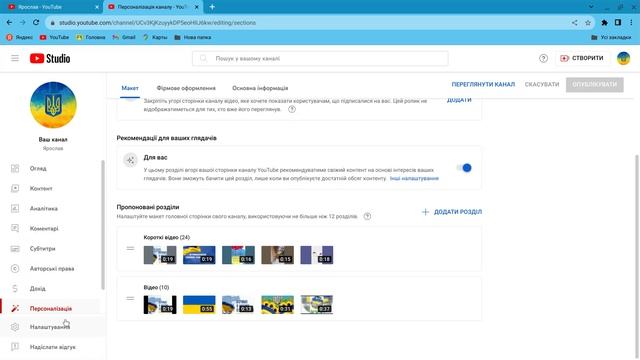640x360 pixels.
Task: Click ДОДАТИ РОЗДІЛ button
Action: click(x=451, y=212)
